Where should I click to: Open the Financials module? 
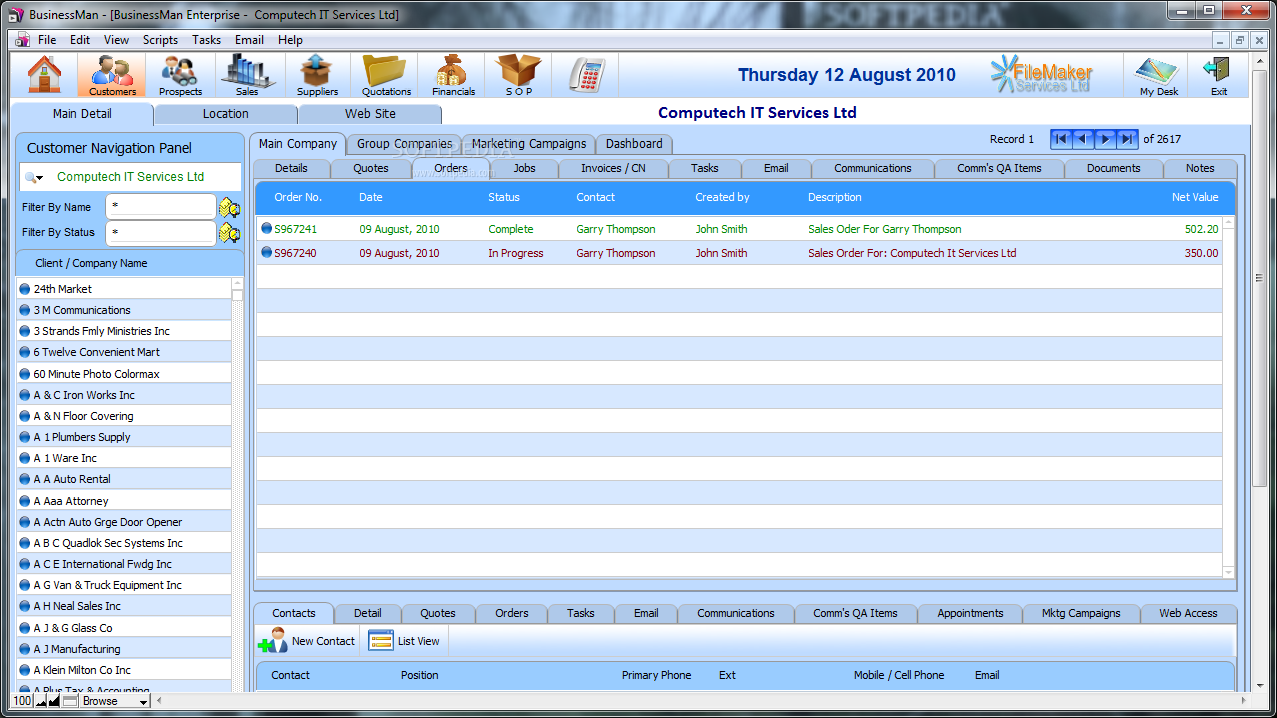coord(453,75)
